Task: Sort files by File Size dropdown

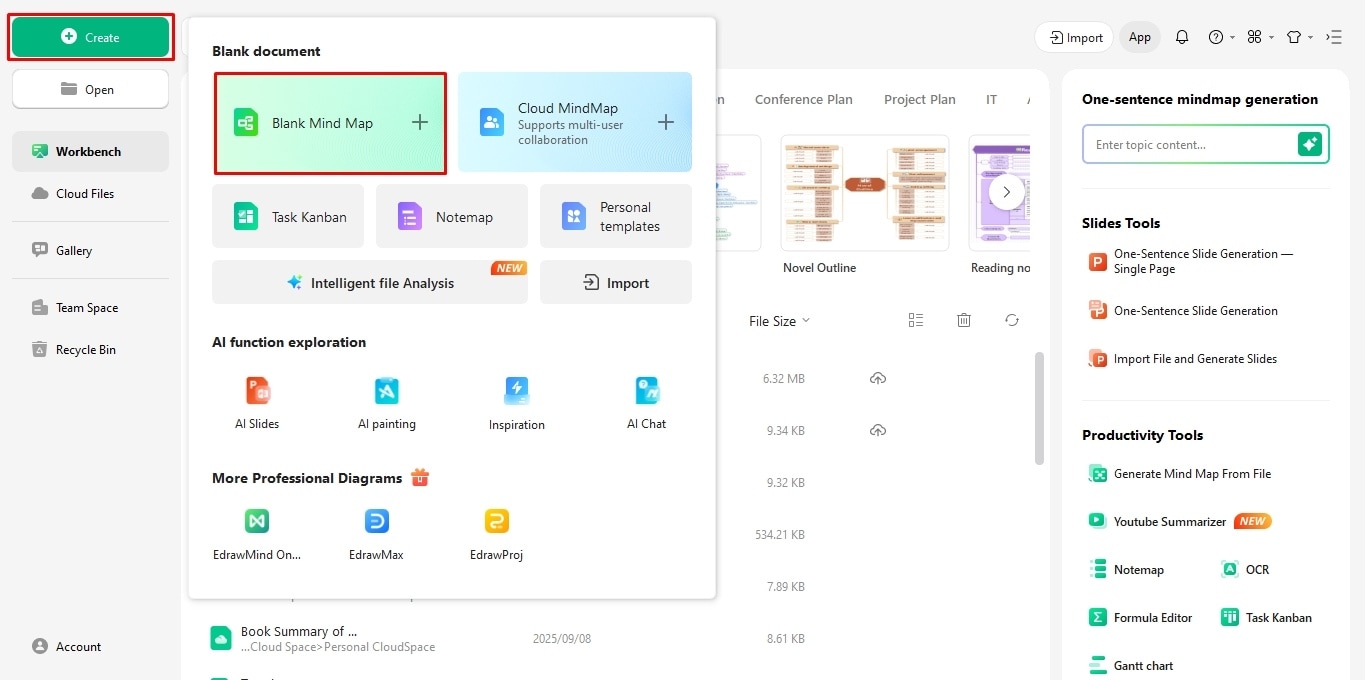Action: [779, 320]
